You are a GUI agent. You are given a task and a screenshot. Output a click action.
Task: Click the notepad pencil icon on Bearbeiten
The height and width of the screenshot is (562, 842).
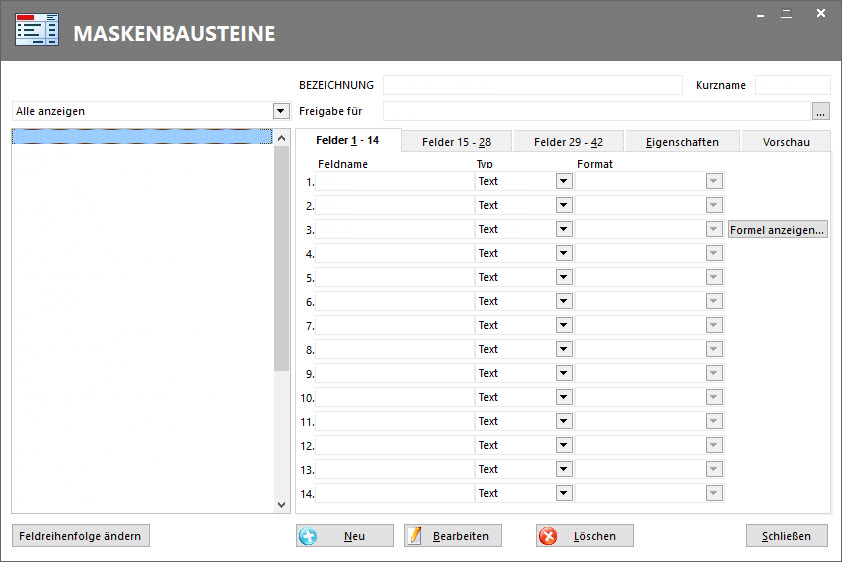pyautogui.click(x=415, y=536)
